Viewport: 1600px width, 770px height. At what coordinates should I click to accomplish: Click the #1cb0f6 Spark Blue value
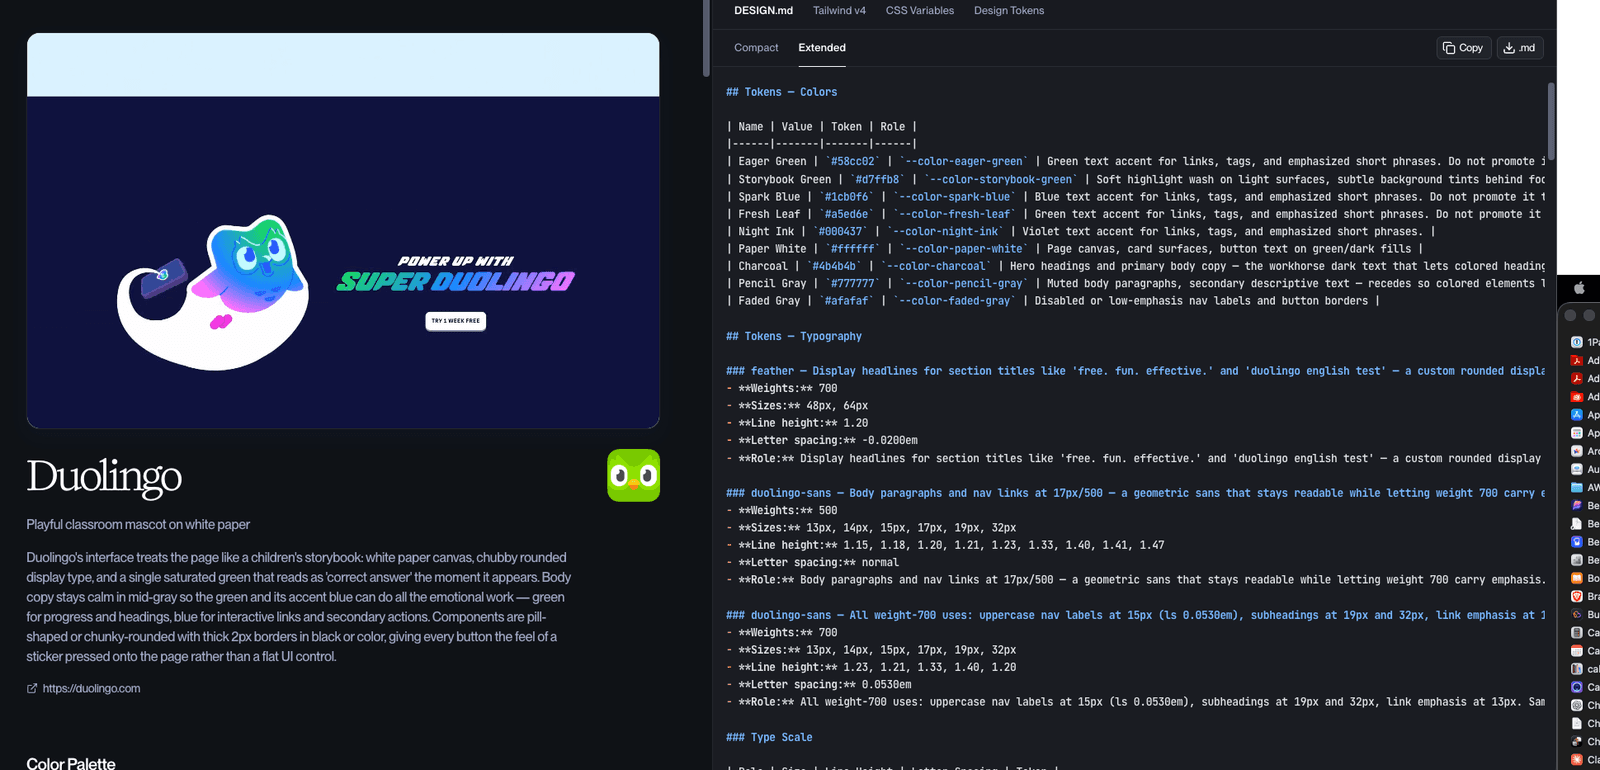tap(846, 197)
